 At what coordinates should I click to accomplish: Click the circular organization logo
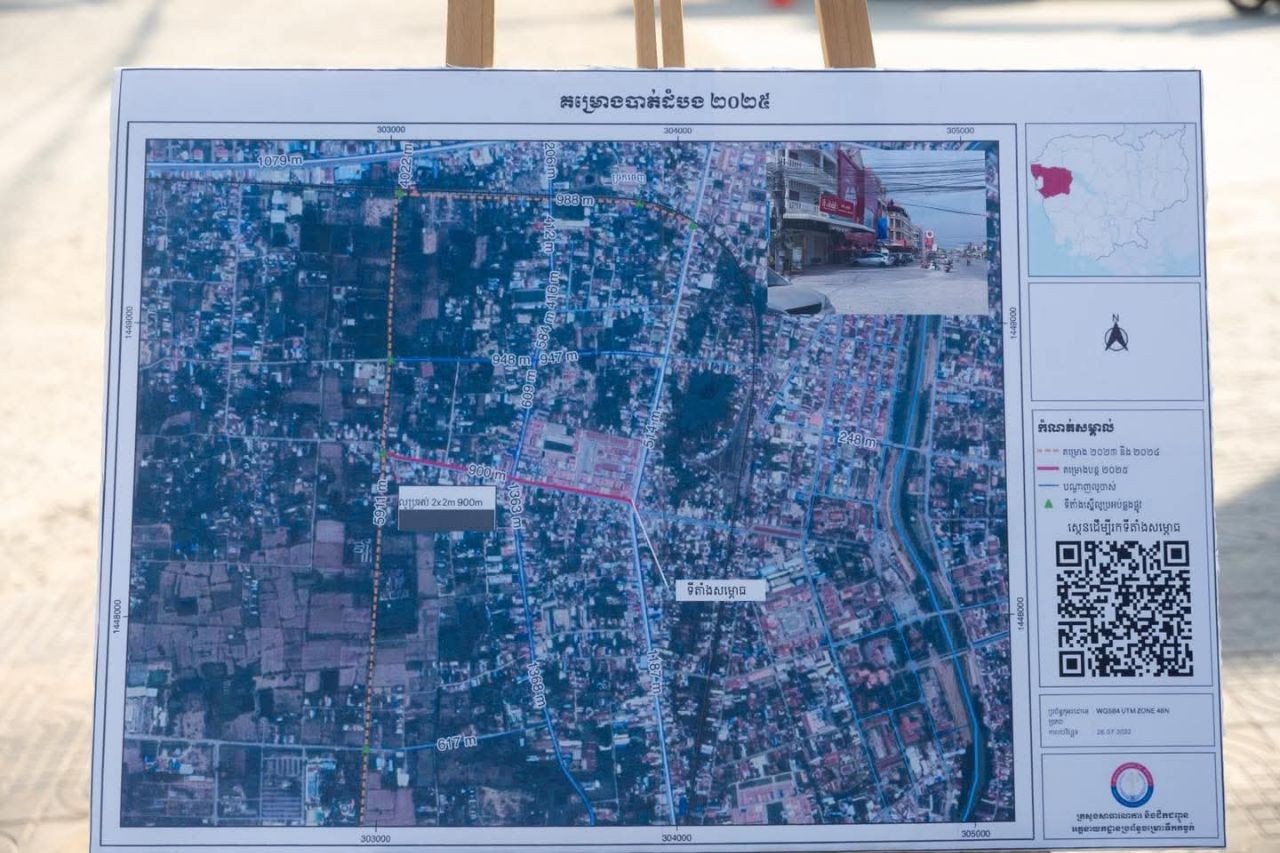pyautogui.click(x=1132, y=784)
